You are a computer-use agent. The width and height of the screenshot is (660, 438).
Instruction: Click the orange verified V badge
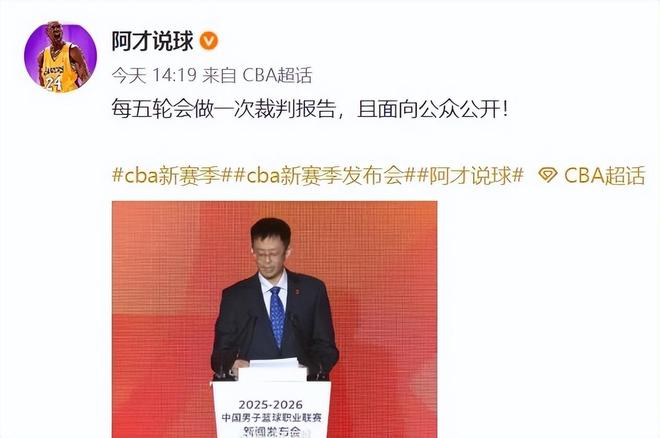coord(208,41)
